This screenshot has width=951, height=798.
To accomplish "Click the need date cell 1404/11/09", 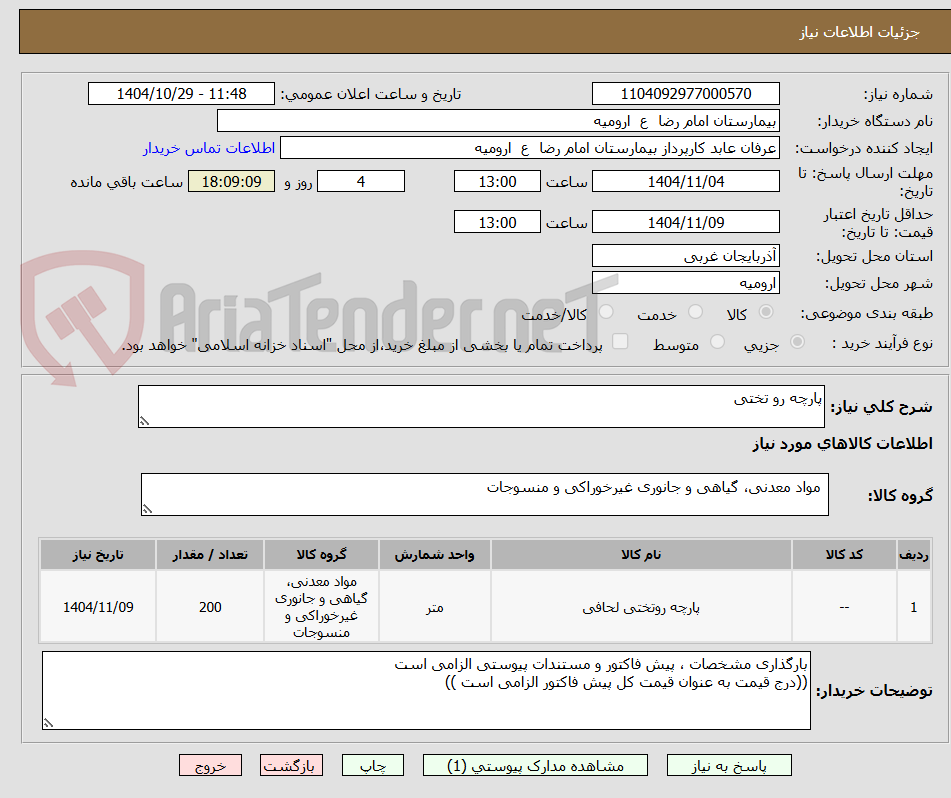I will pos(98,606).
